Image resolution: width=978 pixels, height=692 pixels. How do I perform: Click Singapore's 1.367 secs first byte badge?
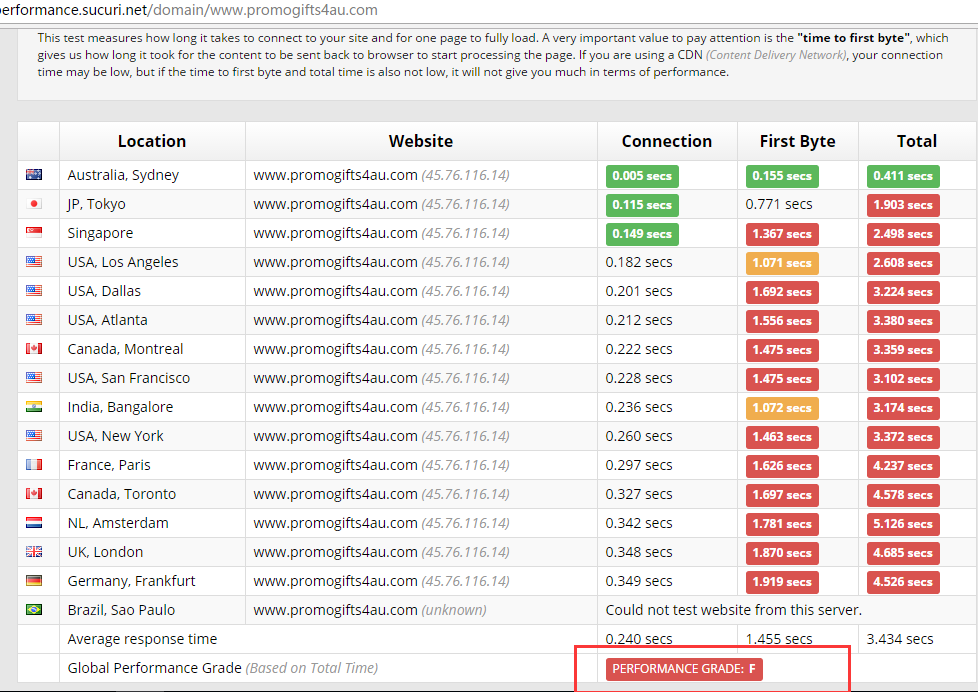[x=782, y=234]
